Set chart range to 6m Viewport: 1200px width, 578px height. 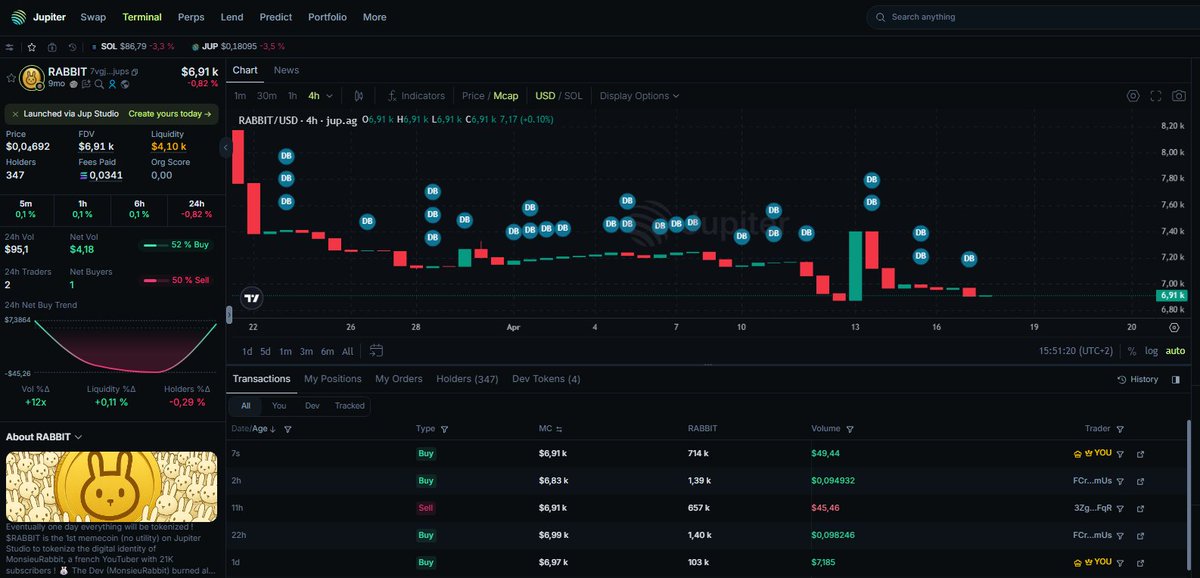click(x=327, y=351)
